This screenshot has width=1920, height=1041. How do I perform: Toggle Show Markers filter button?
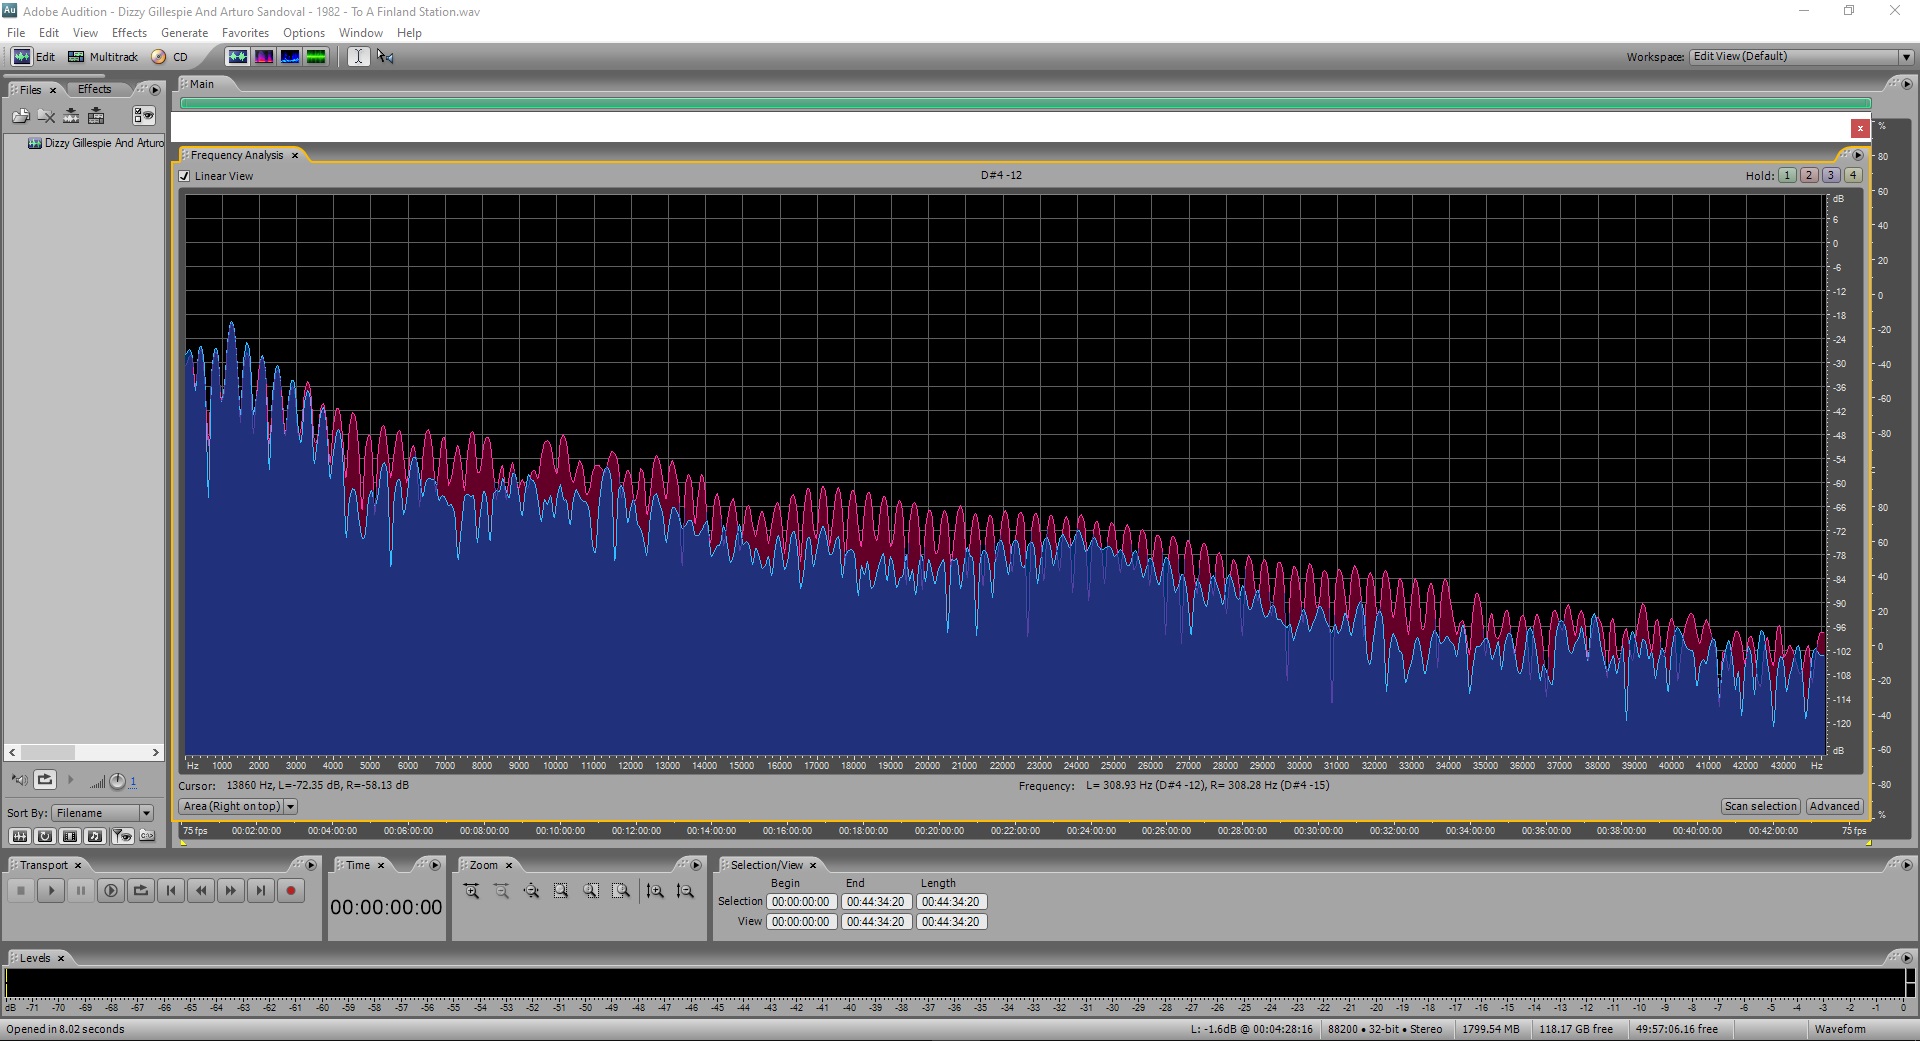[121, 836]
